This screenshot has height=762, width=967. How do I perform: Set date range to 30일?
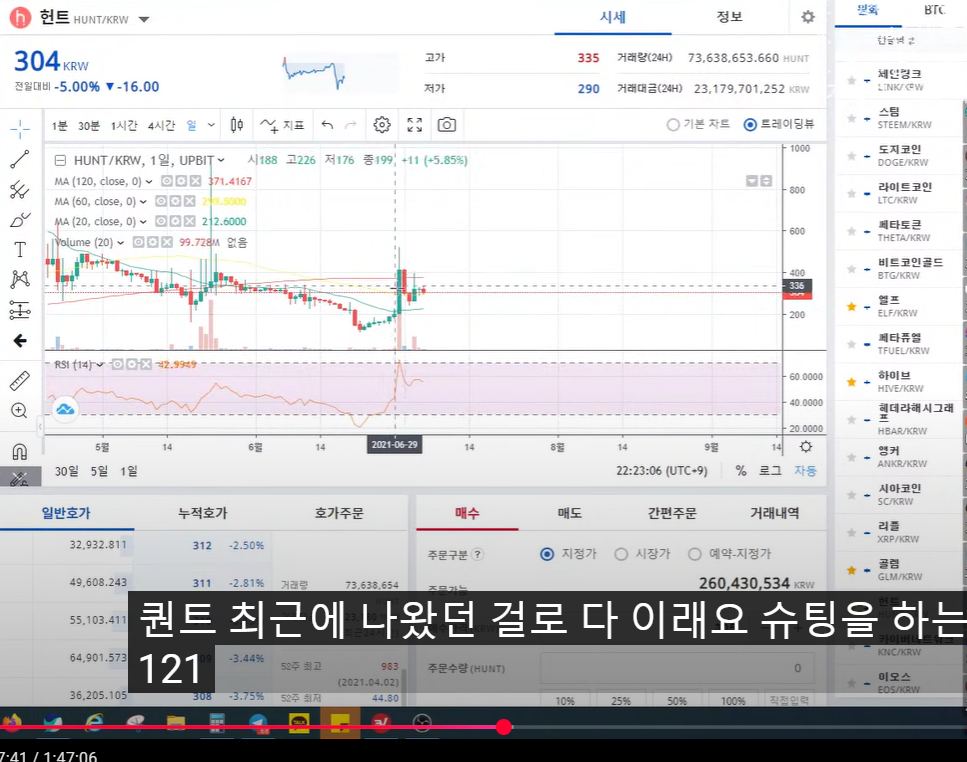click(x=67, y=472)
